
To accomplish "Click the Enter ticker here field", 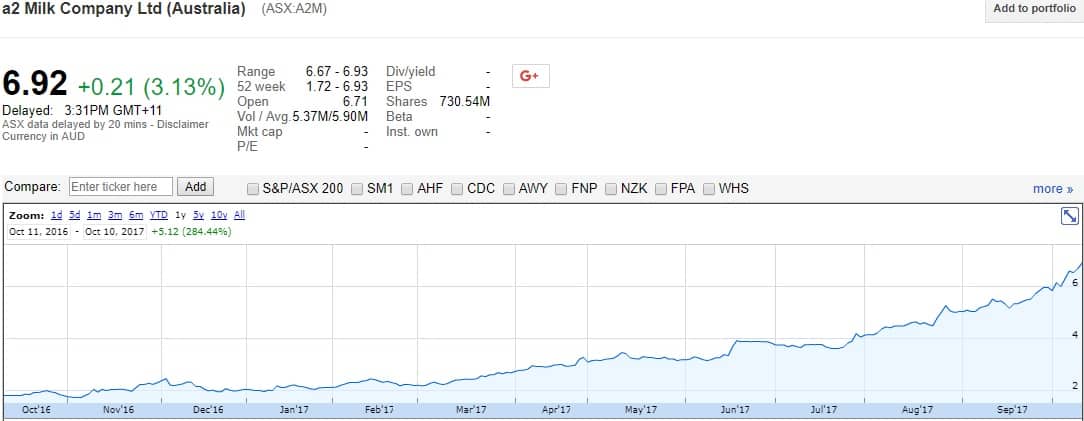I will click(120, 187).
